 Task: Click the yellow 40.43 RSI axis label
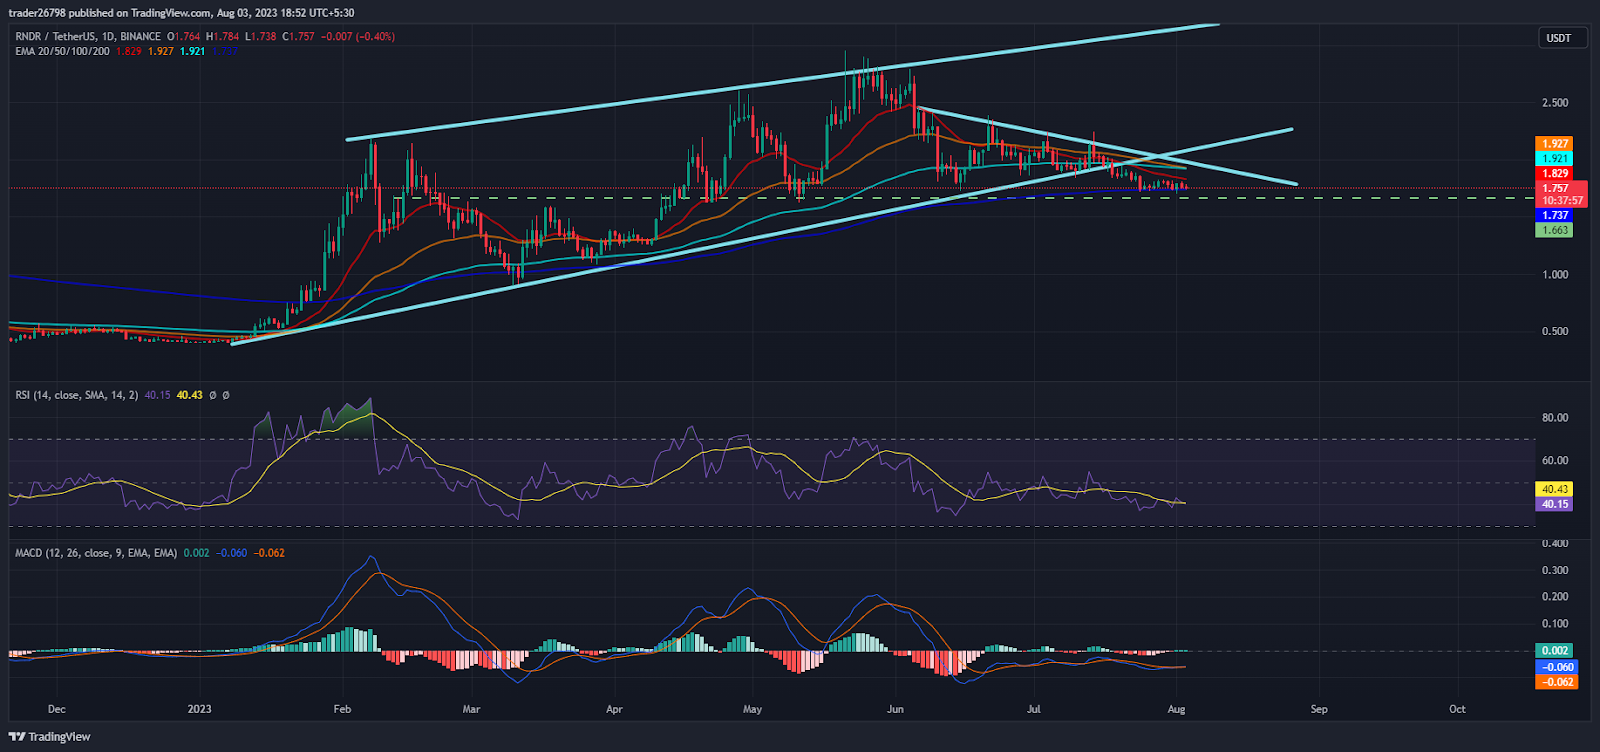click(x=1554, y=489)
